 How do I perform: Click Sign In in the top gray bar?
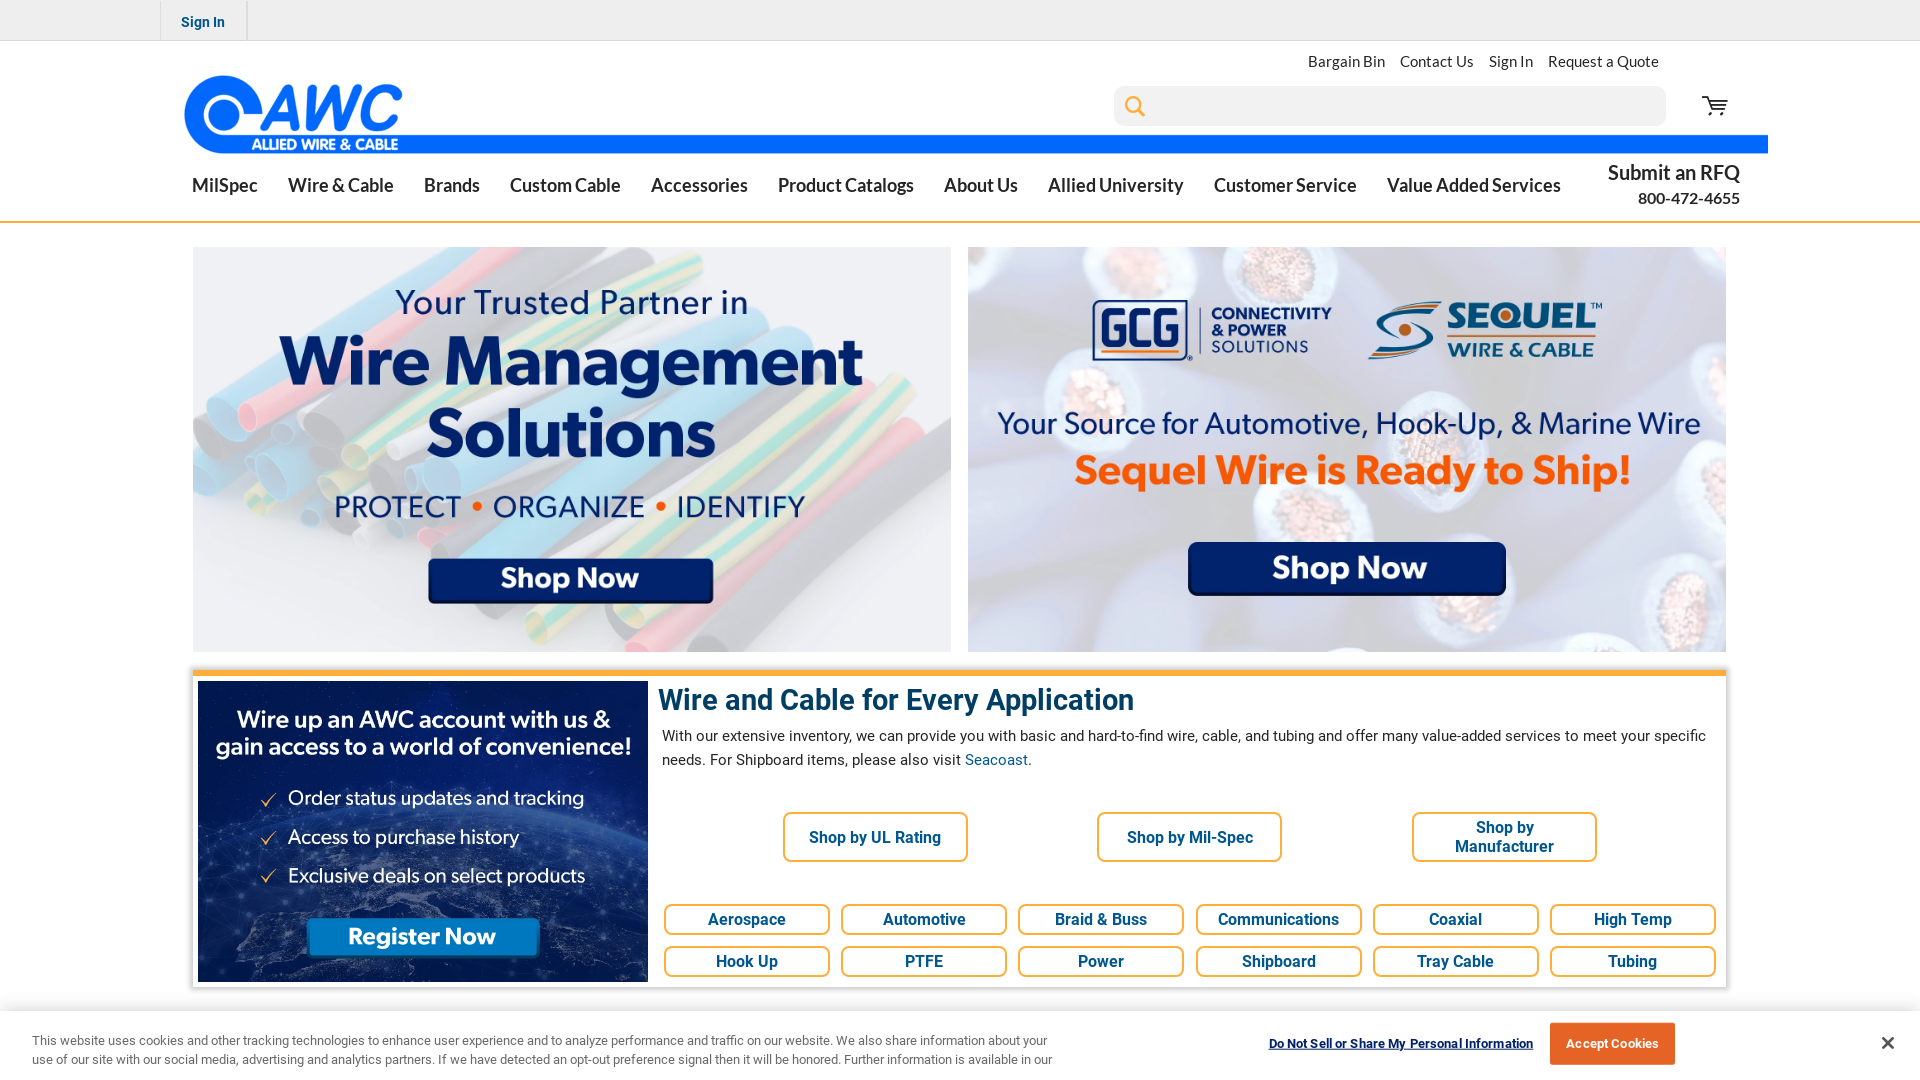[203, 21]
